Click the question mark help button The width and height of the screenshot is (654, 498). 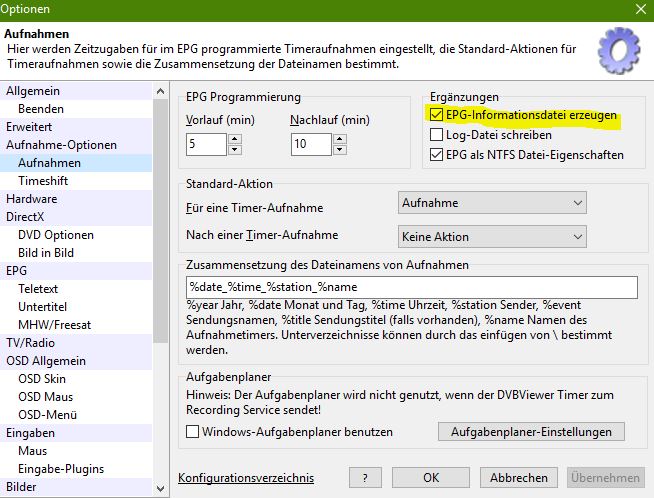(365, 478)
